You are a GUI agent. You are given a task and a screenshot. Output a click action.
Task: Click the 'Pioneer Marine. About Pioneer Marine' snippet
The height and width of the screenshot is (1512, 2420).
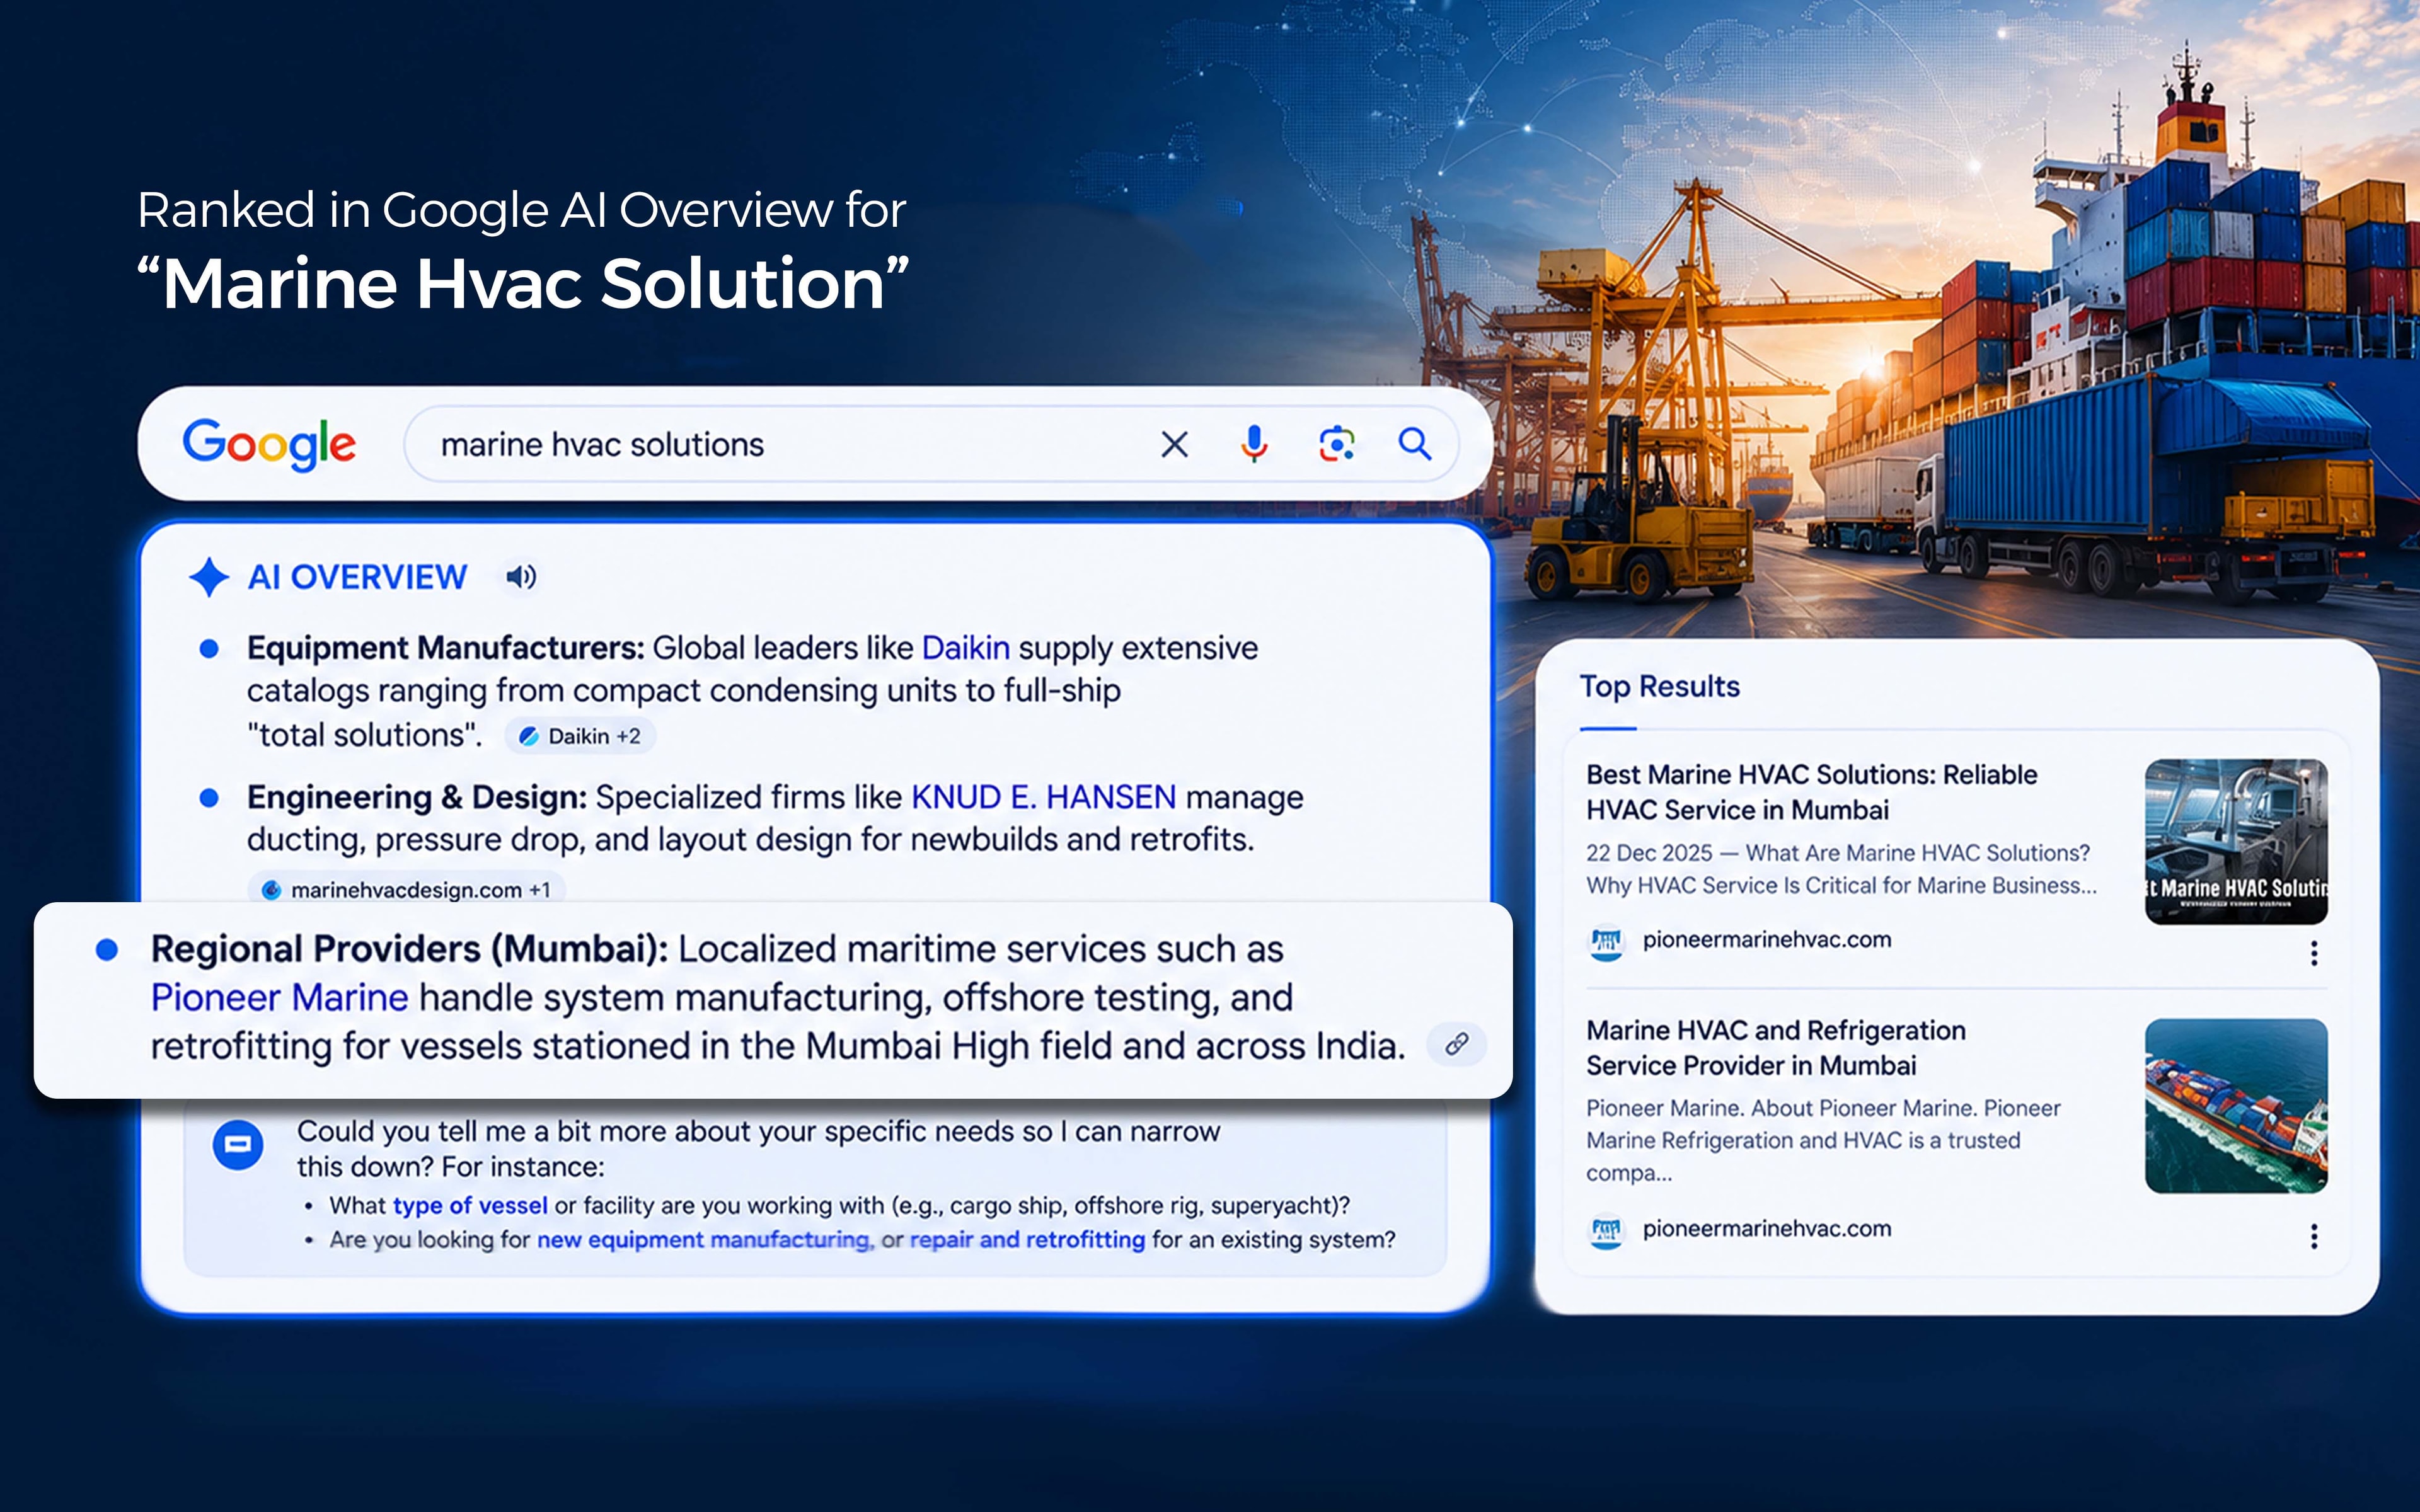[x=1823, y=1140]
